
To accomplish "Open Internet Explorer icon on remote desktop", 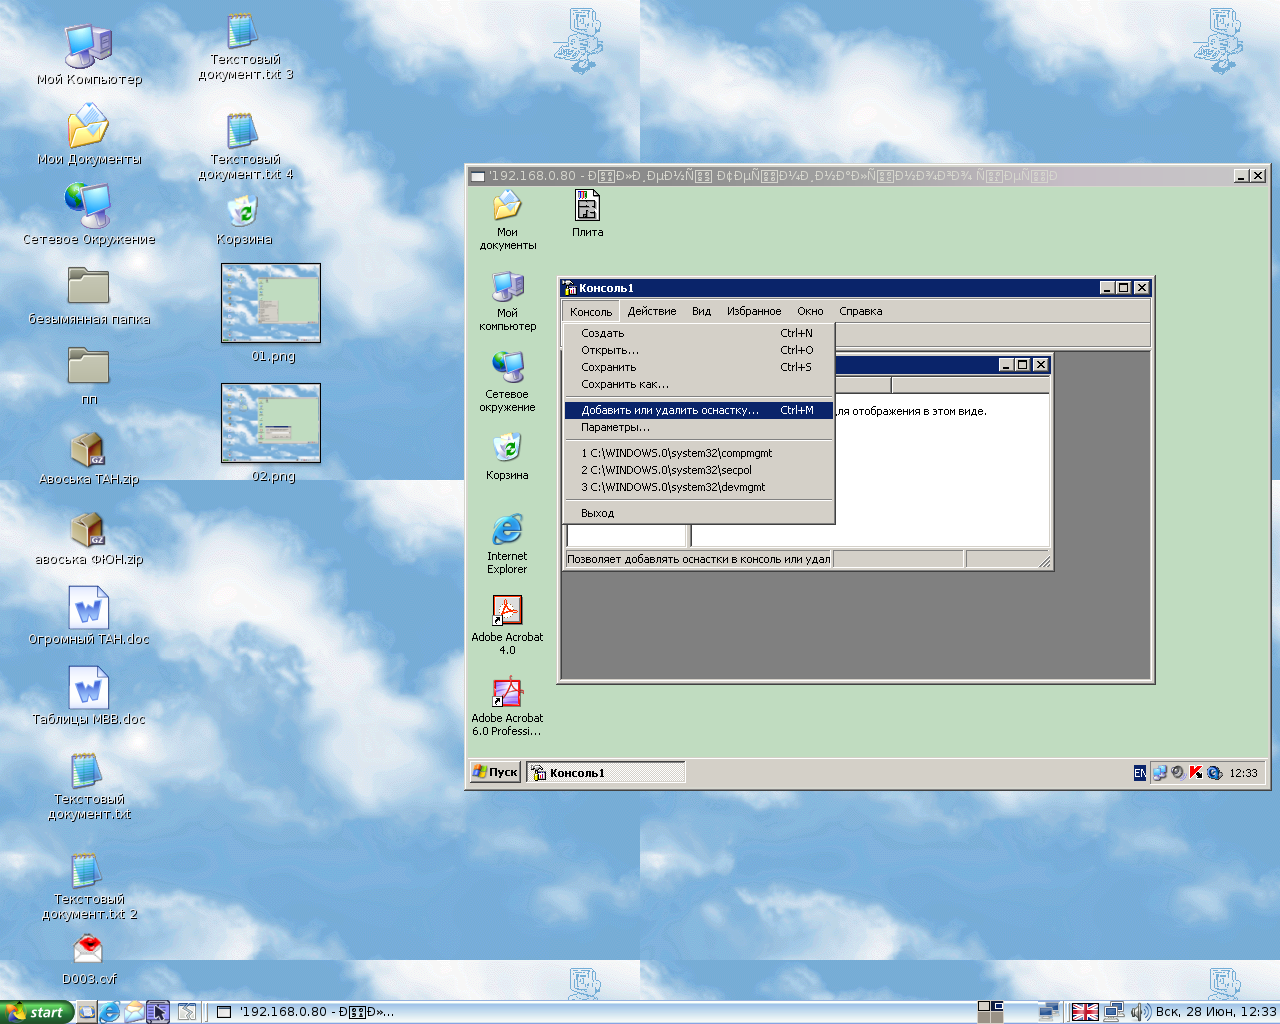I will (507, 531).
